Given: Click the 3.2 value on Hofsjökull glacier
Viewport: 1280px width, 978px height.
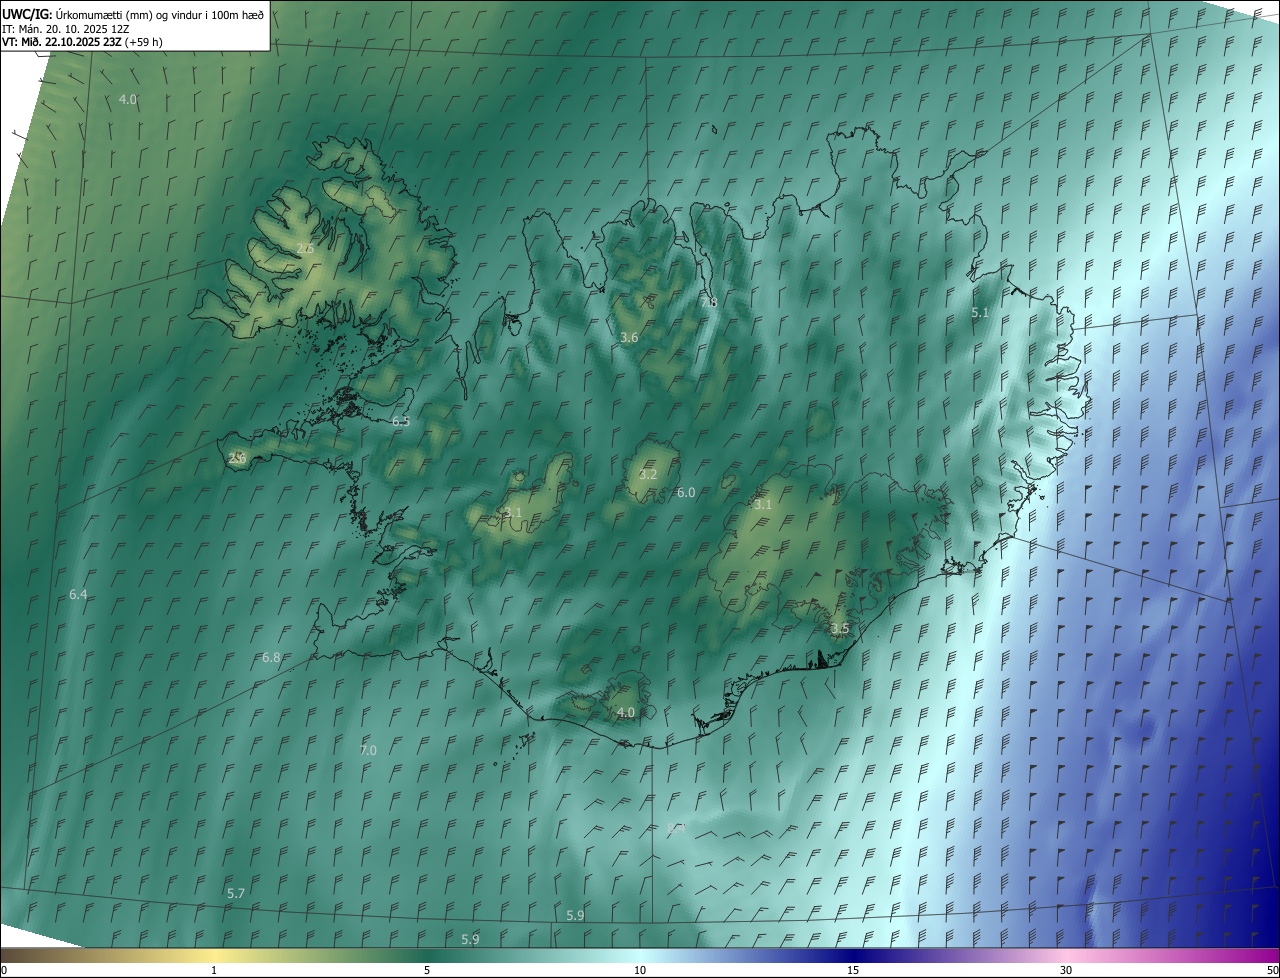Looking at the screenshot, I should (648, 474).
